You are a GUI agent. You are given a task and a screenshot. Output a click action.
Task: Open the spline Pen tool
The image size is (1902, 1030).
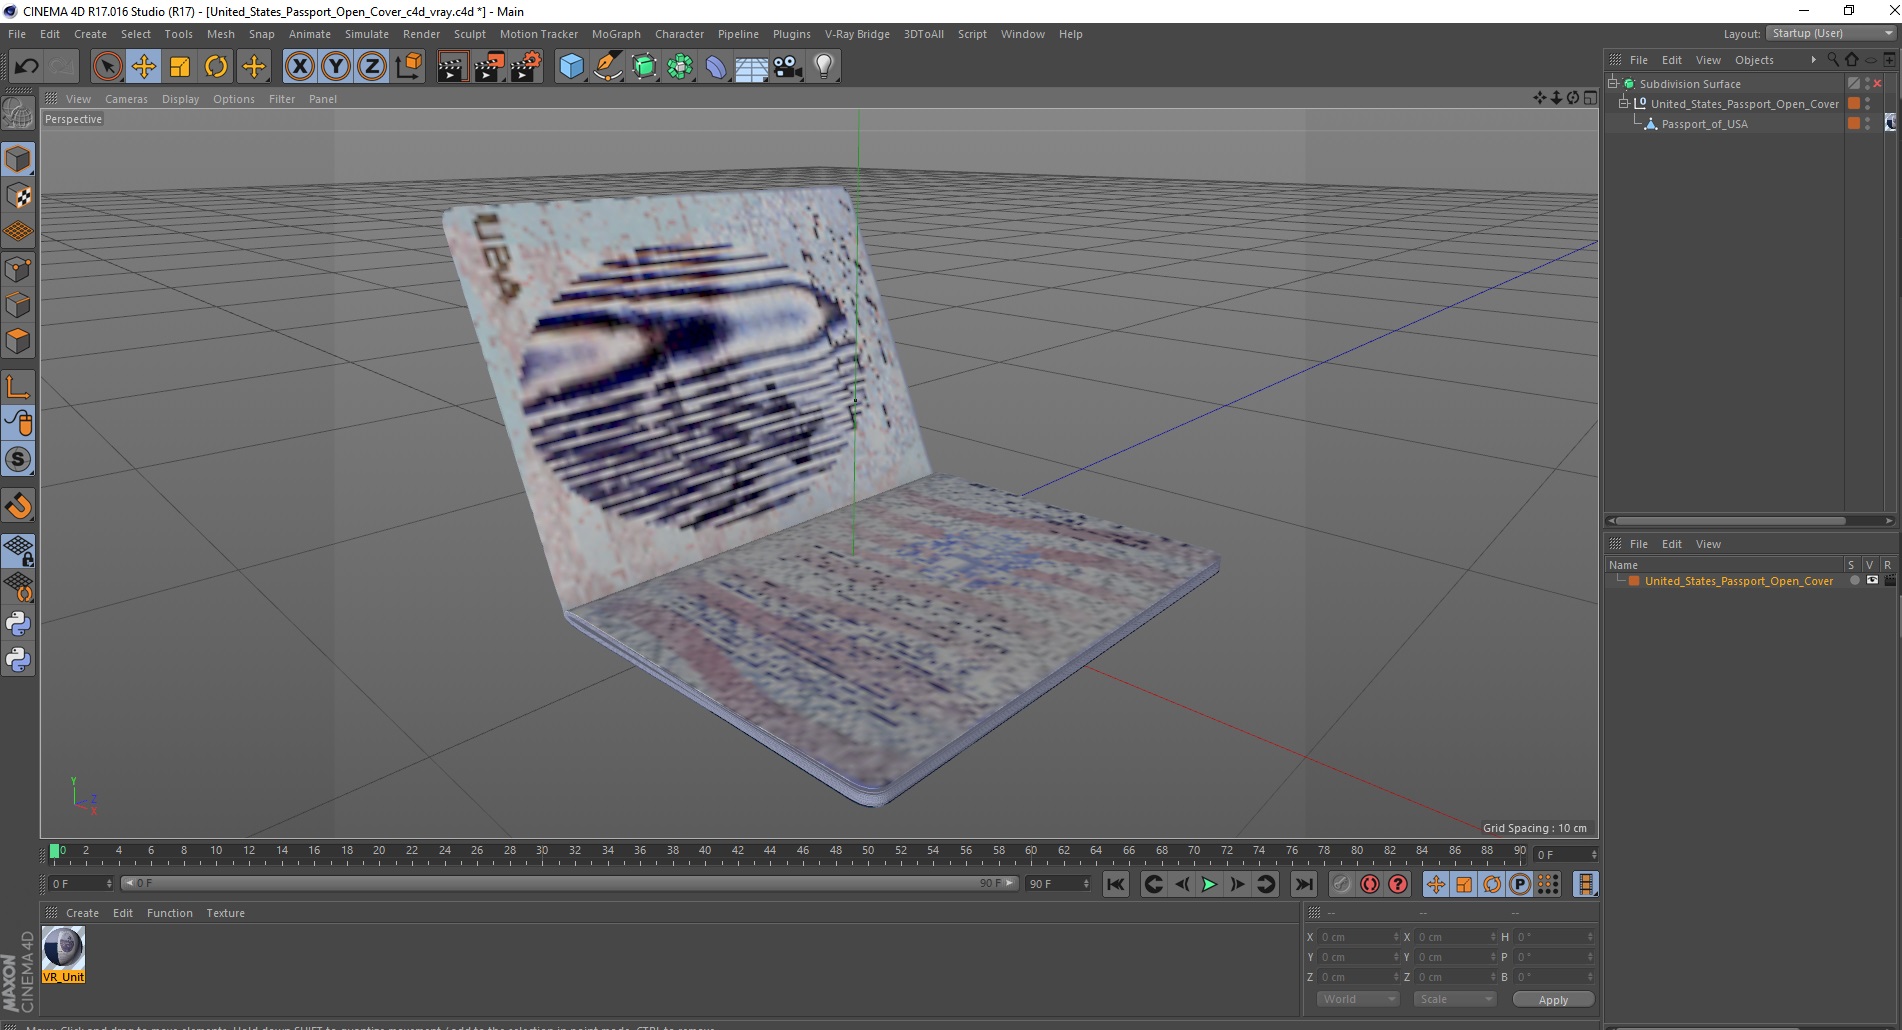pyautogui.click(x=607, y=67)
